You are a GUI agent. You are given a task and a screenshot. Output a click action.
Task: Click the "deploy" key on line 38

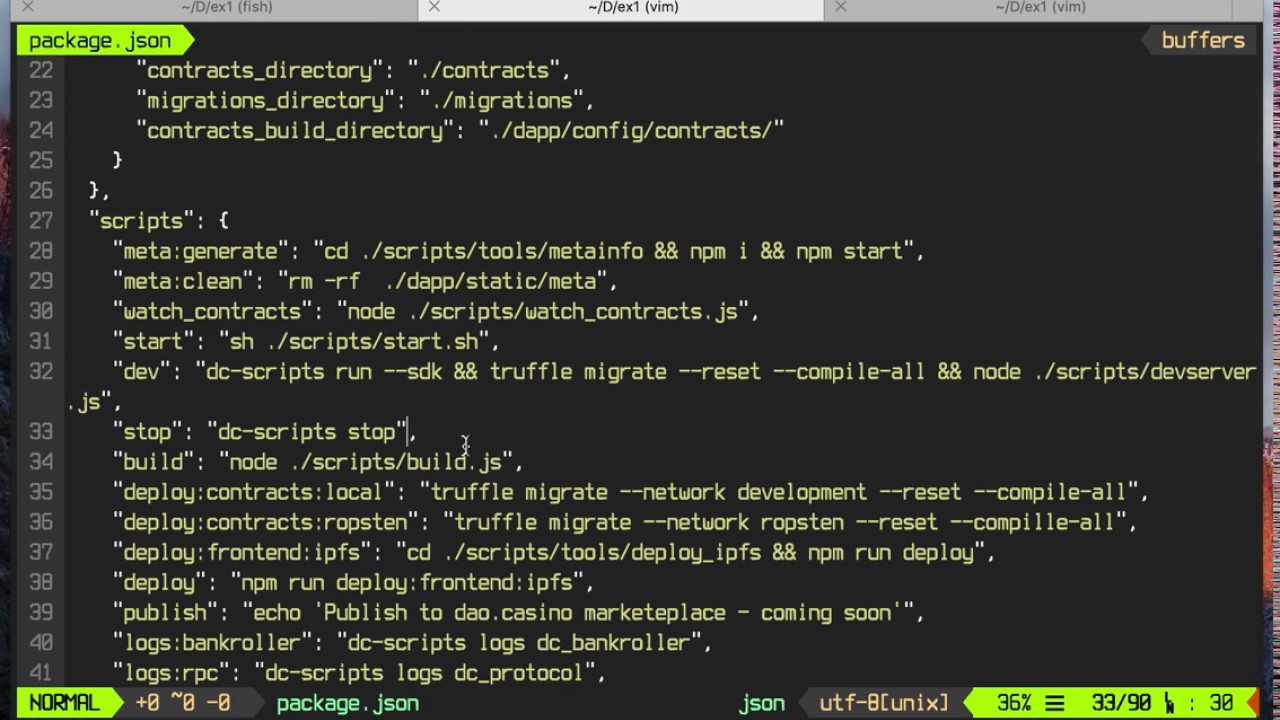(160, 583)
